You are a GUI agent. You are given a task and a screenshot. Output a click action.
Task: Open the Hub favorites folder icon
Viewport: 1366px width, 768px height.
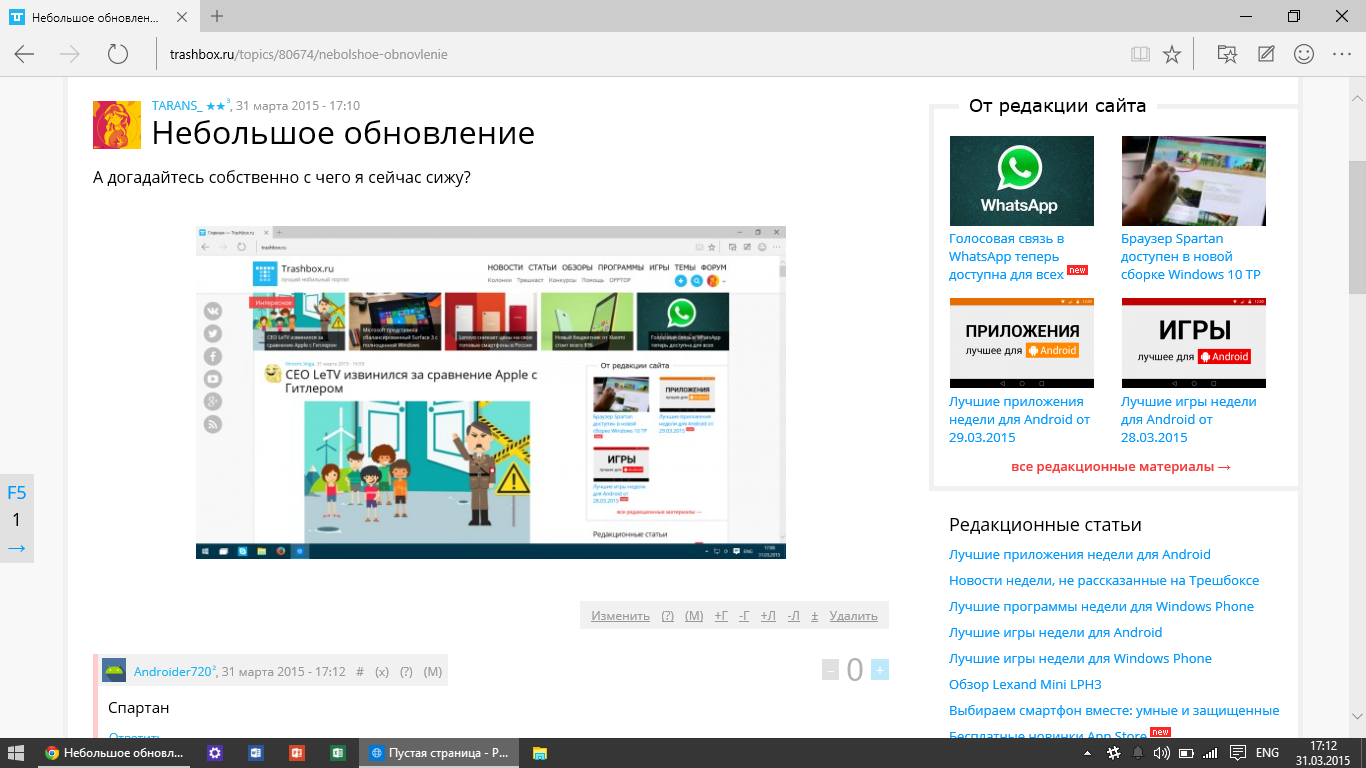1227,54
